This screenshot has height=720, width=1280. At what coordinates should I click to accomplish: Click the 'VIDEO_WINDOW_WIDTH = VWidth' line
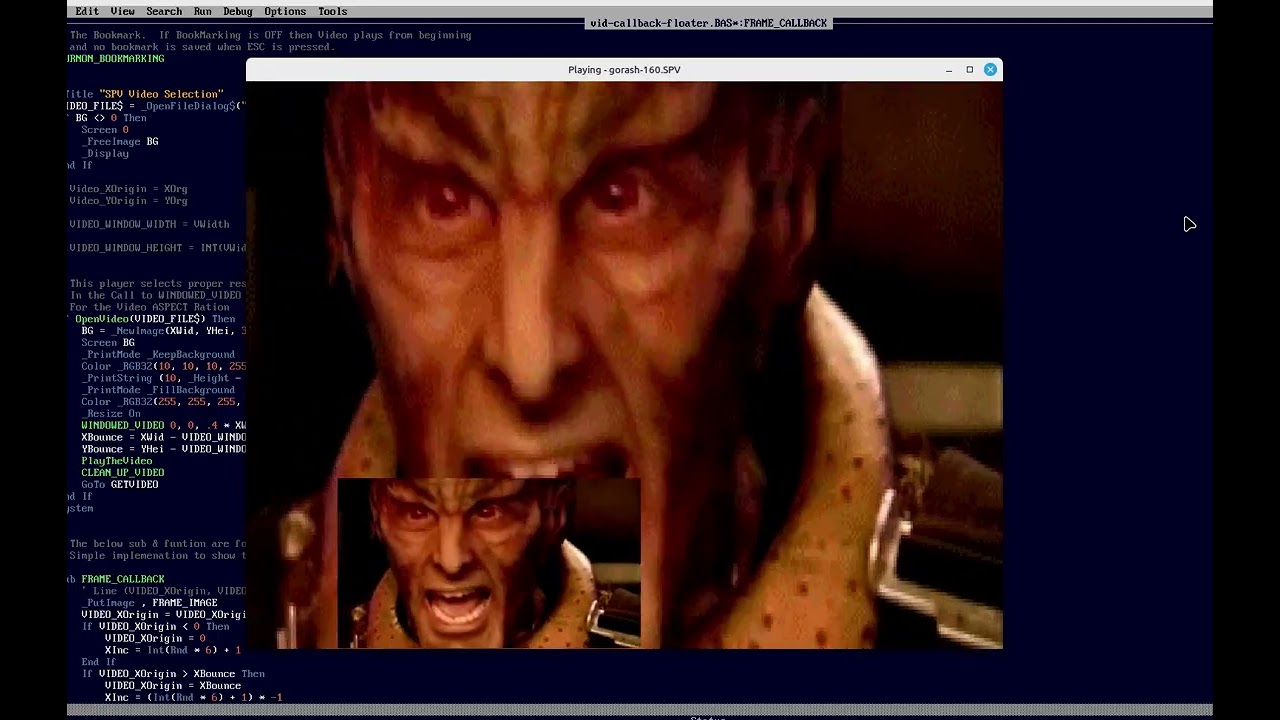(x=149, y=224)
